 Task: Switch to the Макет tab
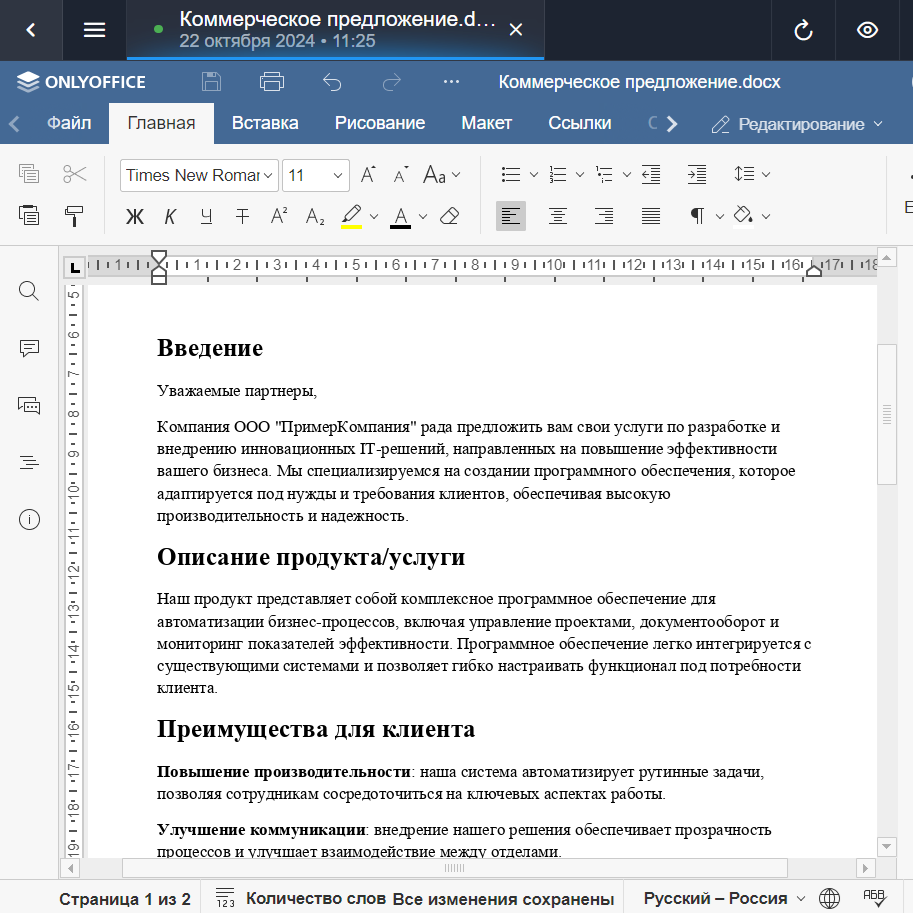(x=486, y=123)
